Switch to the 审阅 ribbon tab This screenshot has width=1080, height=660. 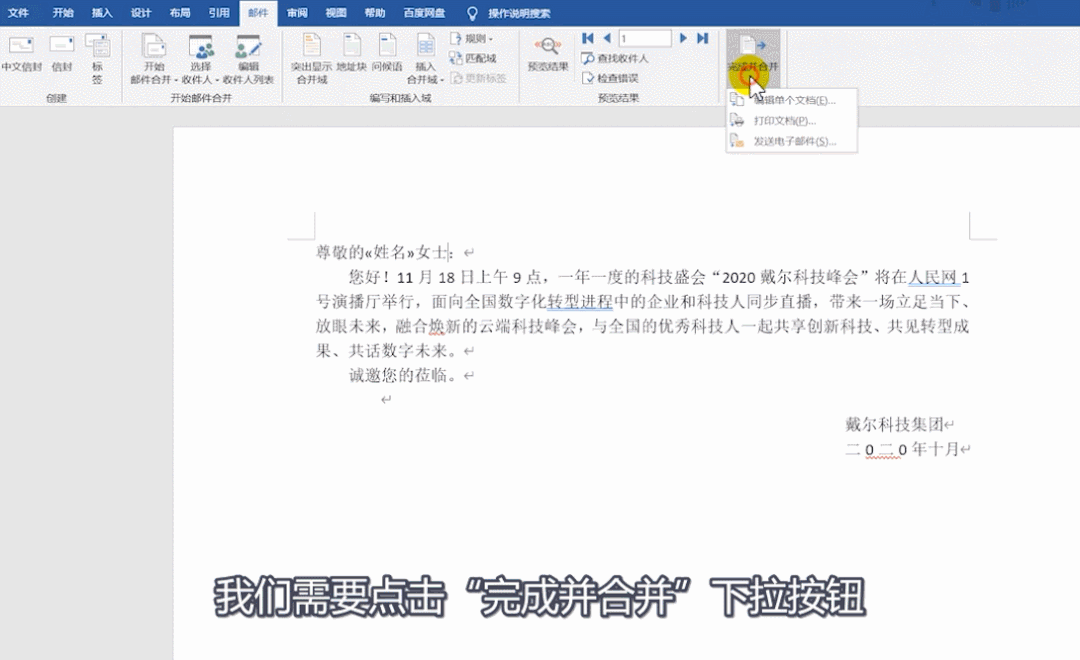pyautogui.click(x=297, y=13)
